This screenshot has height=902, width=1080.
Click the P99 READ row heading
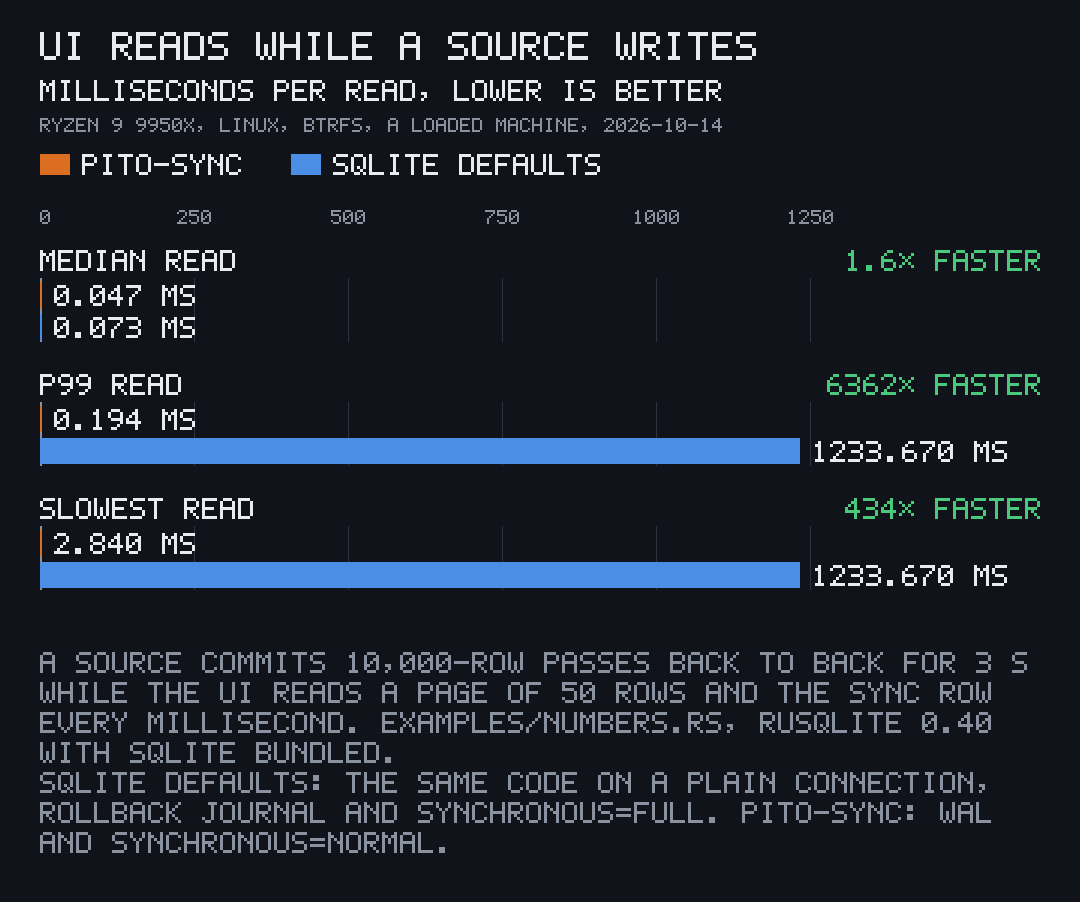(x=111, y=386)
